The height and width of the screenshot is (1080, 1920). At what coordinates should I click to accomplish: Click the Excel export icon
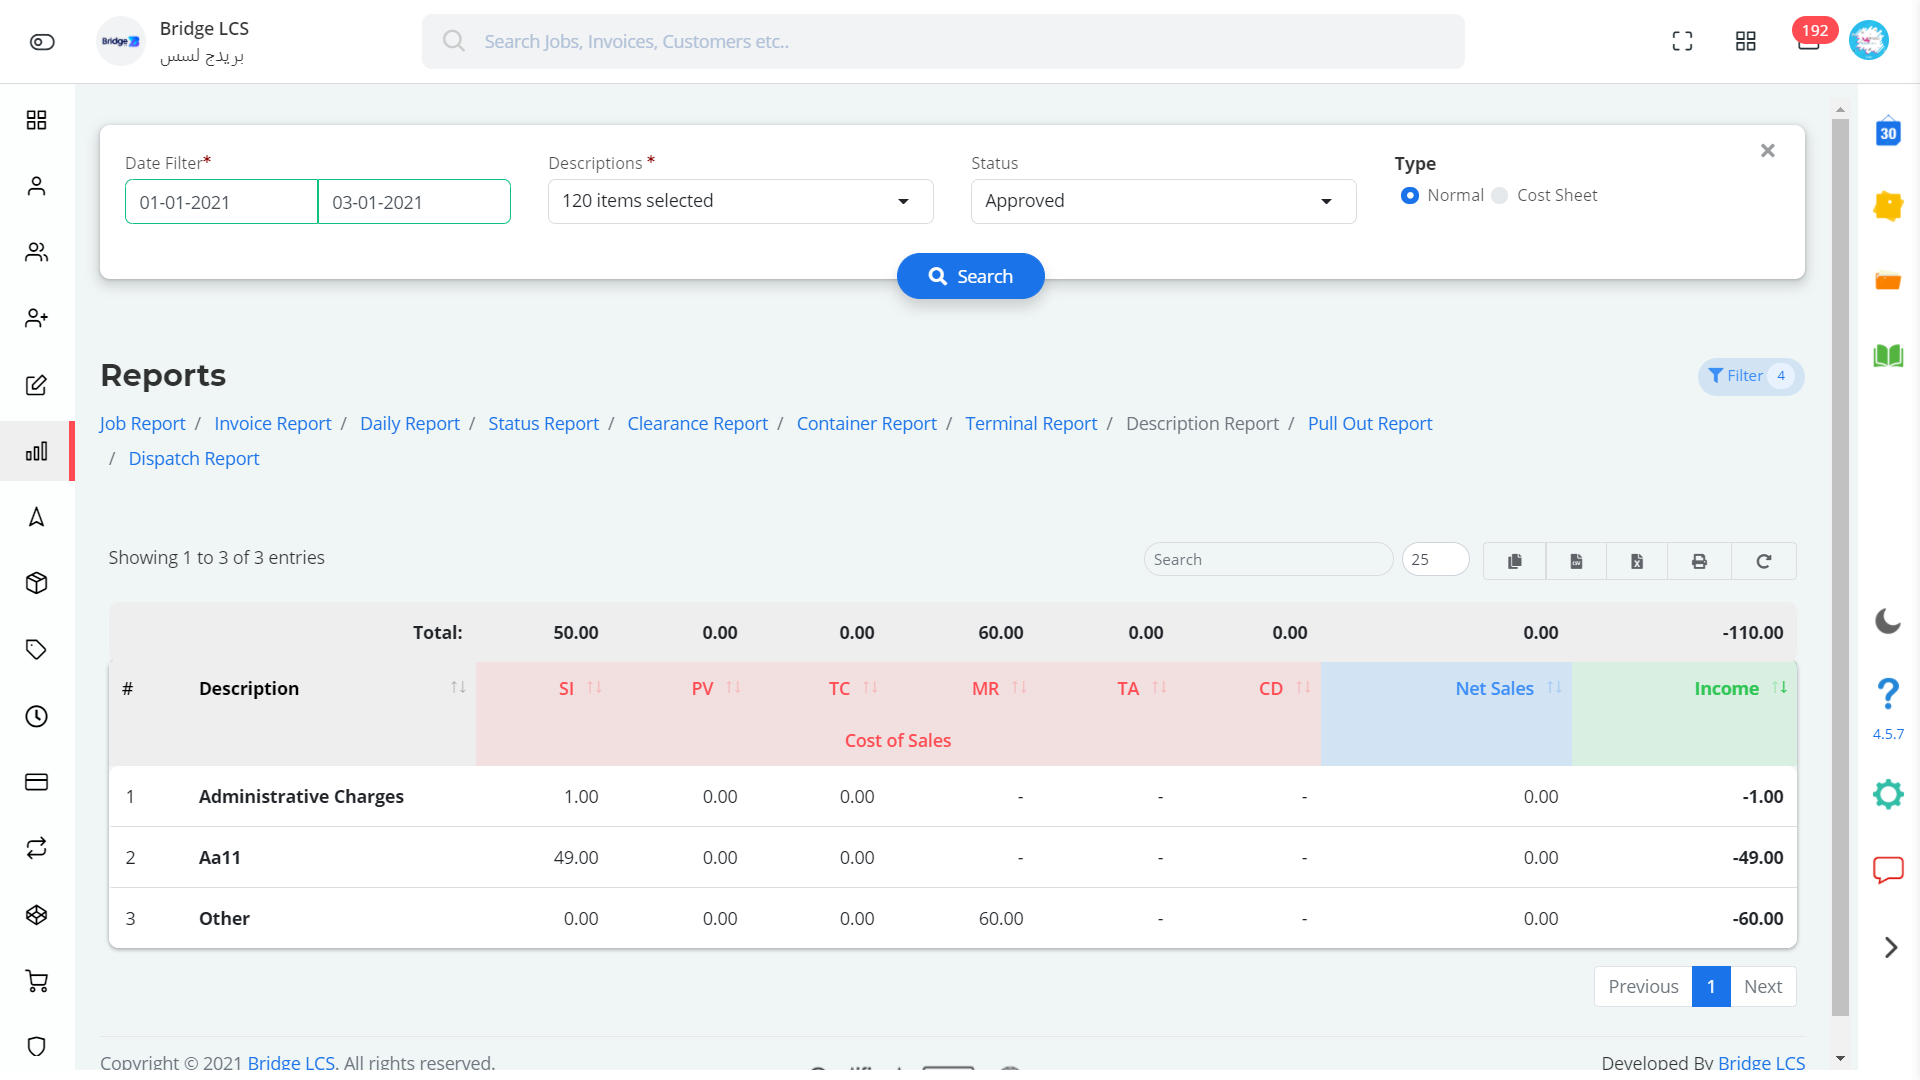point(1638,559)
